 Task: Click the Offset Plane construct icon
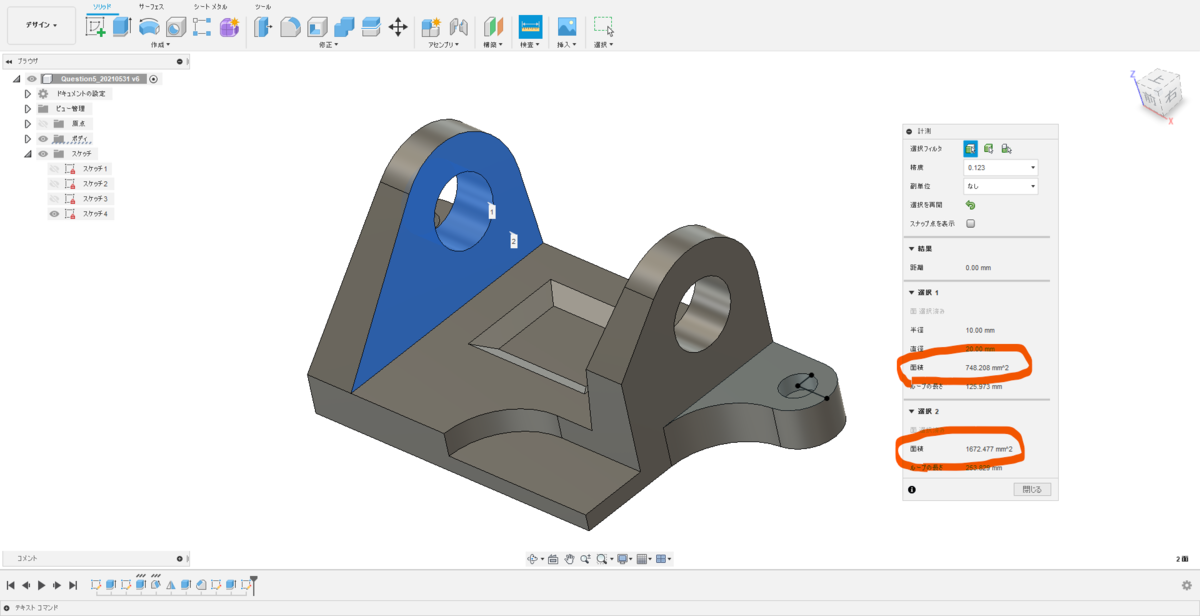(x=494, y=27)
